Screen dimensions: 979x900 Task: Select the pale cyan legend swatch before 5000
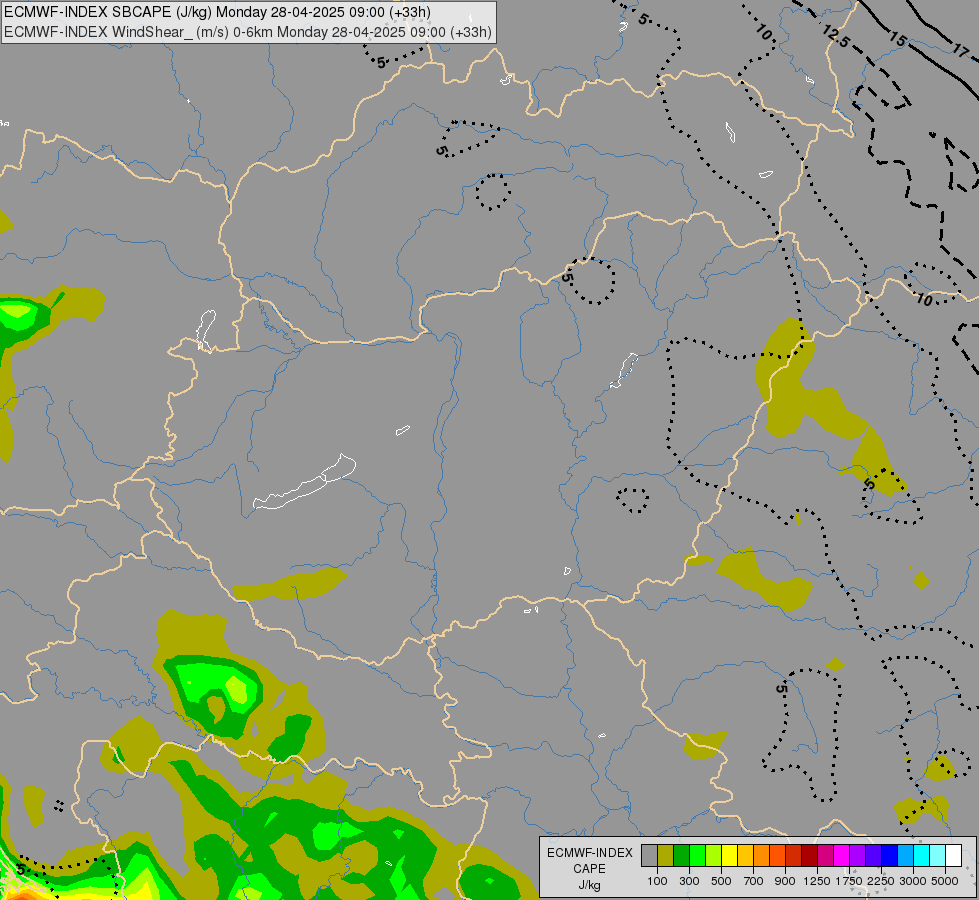pos(937,855)
